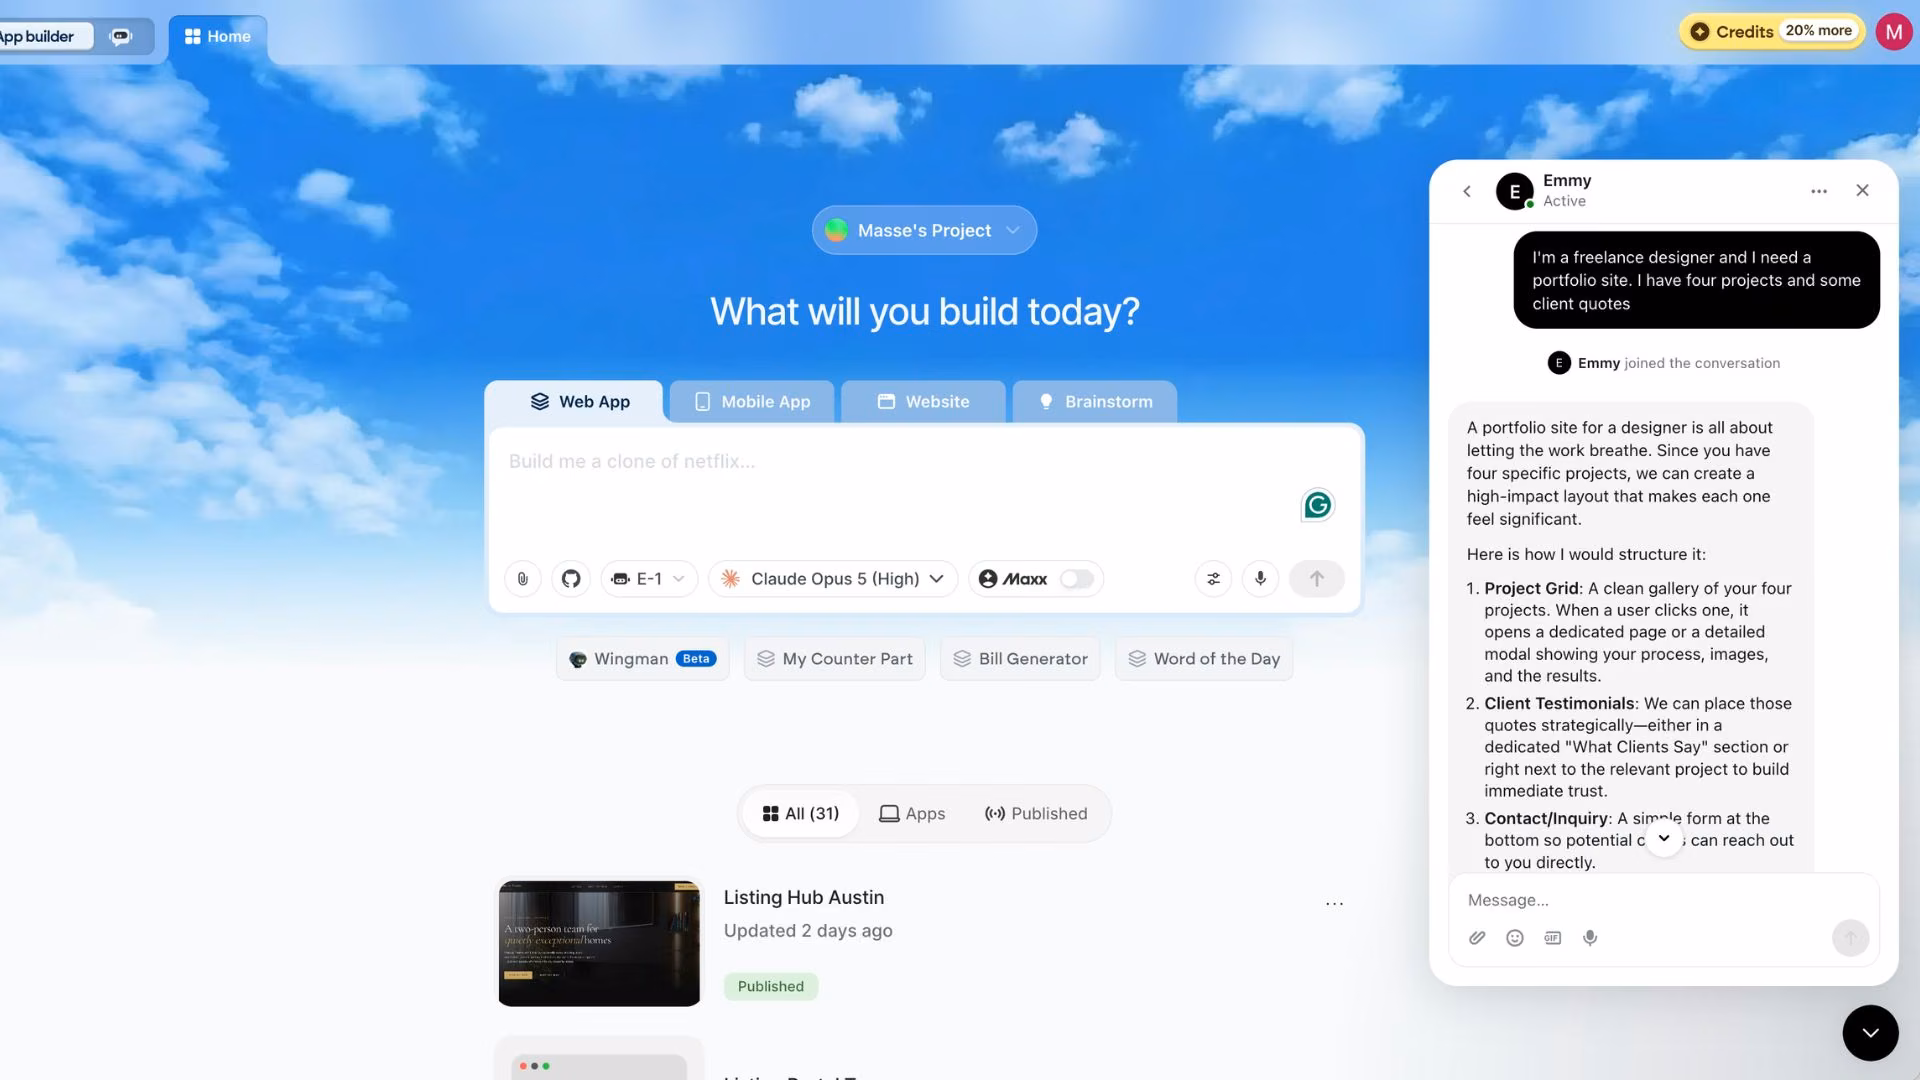Open the Credits button
Image resolution: width=1920 pixels, height=1080 pixels.
click(1771, 31)
